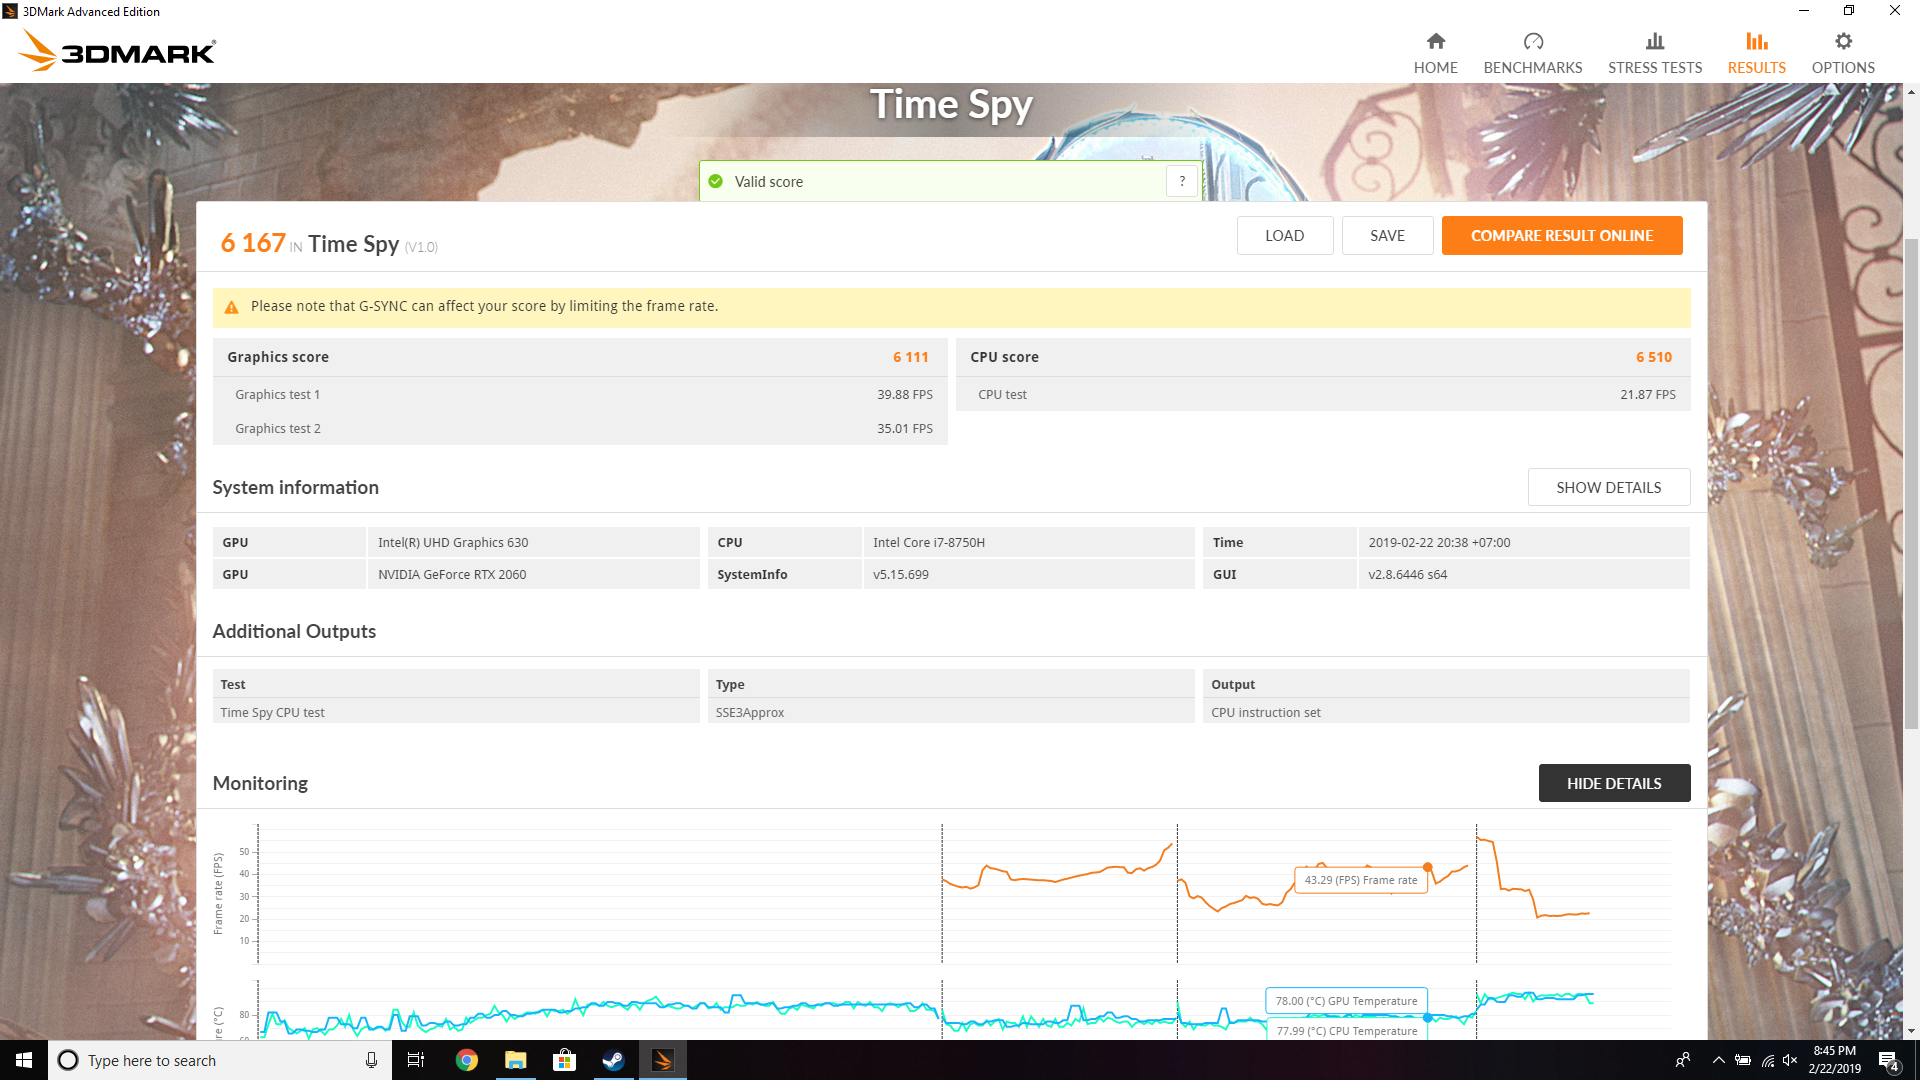
Task: Click the SAVE button
Action: click(x=1387, y=236)
